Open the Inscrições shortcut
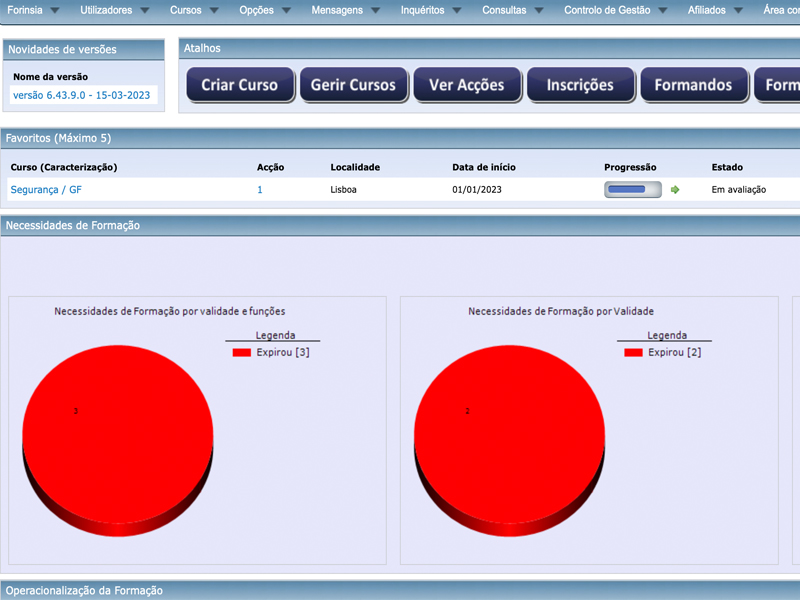800x600 pixels. click(x=580, y=85)
